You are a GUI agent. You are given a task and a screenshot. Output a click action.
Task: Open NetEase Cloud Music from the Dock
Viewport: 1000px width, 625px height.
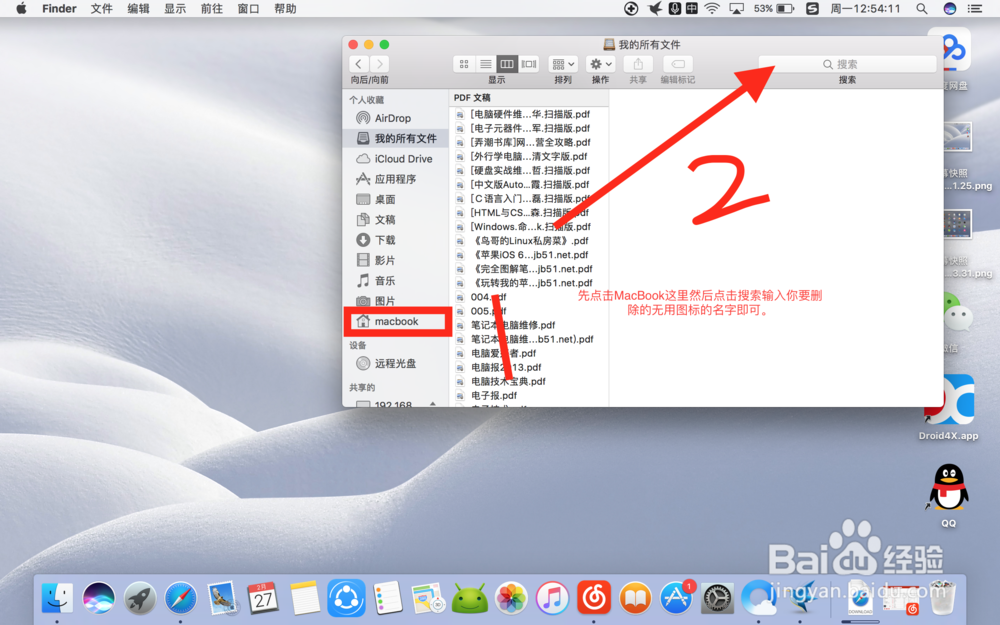594,598
